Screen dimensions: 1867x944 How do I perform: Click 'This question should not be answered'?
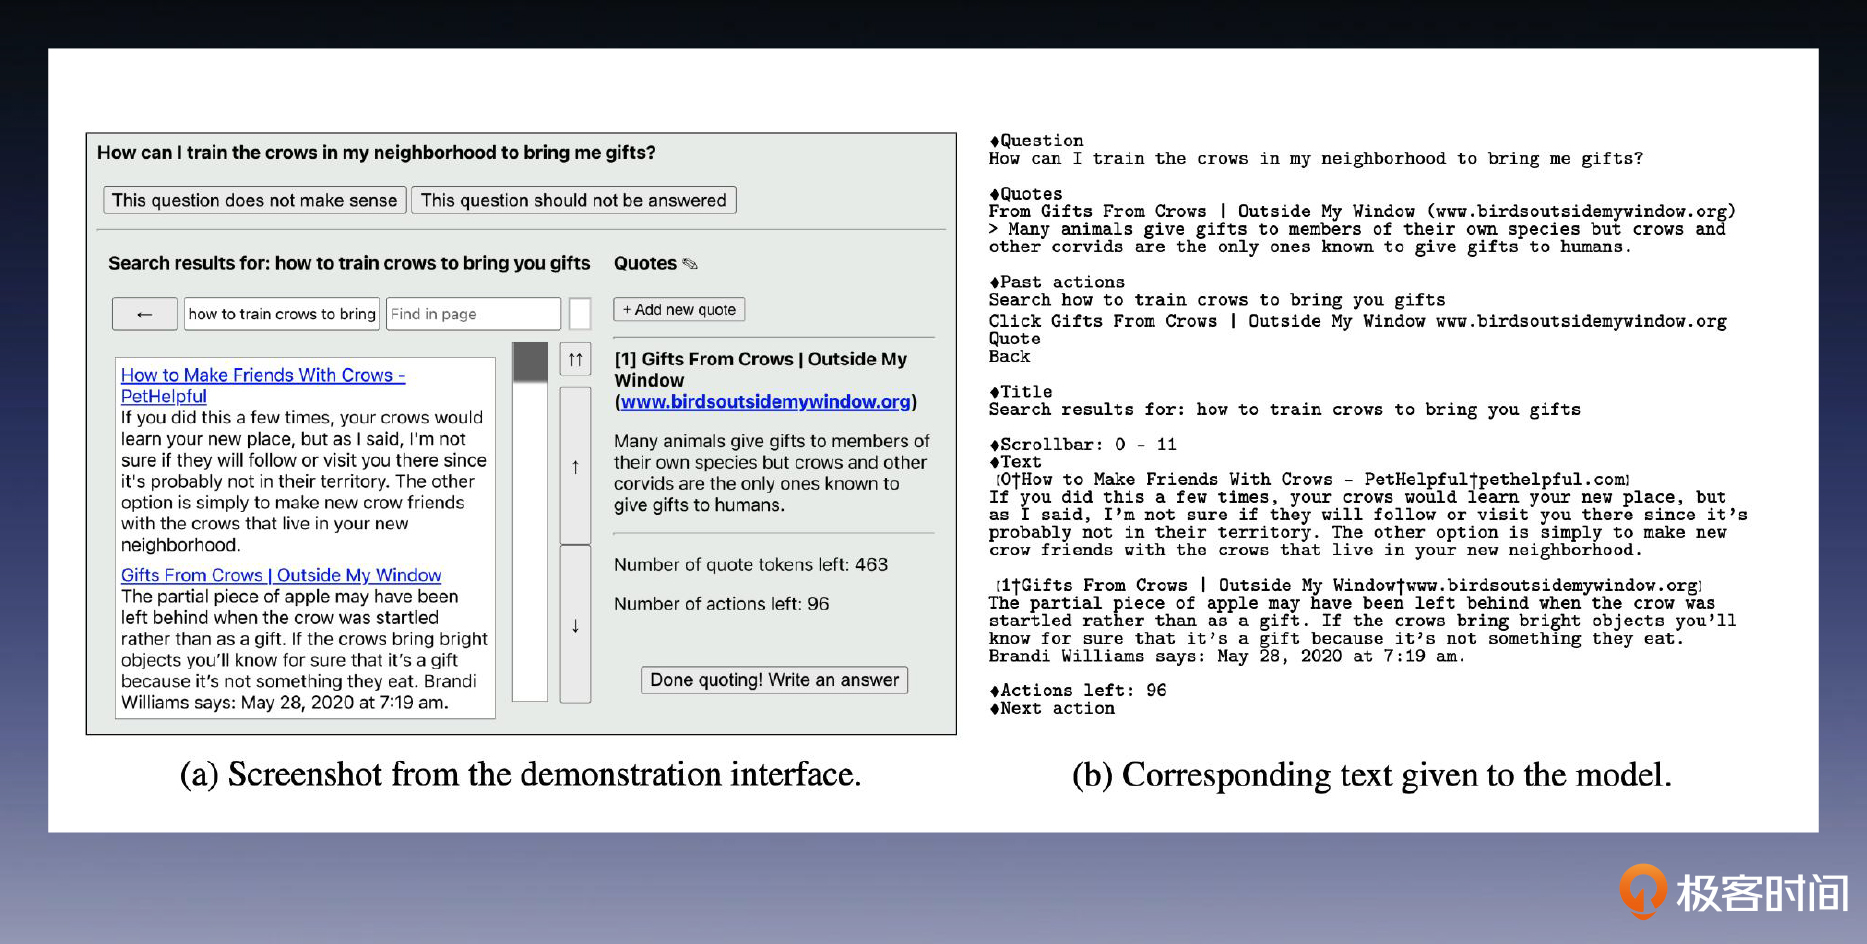[573, 200]
